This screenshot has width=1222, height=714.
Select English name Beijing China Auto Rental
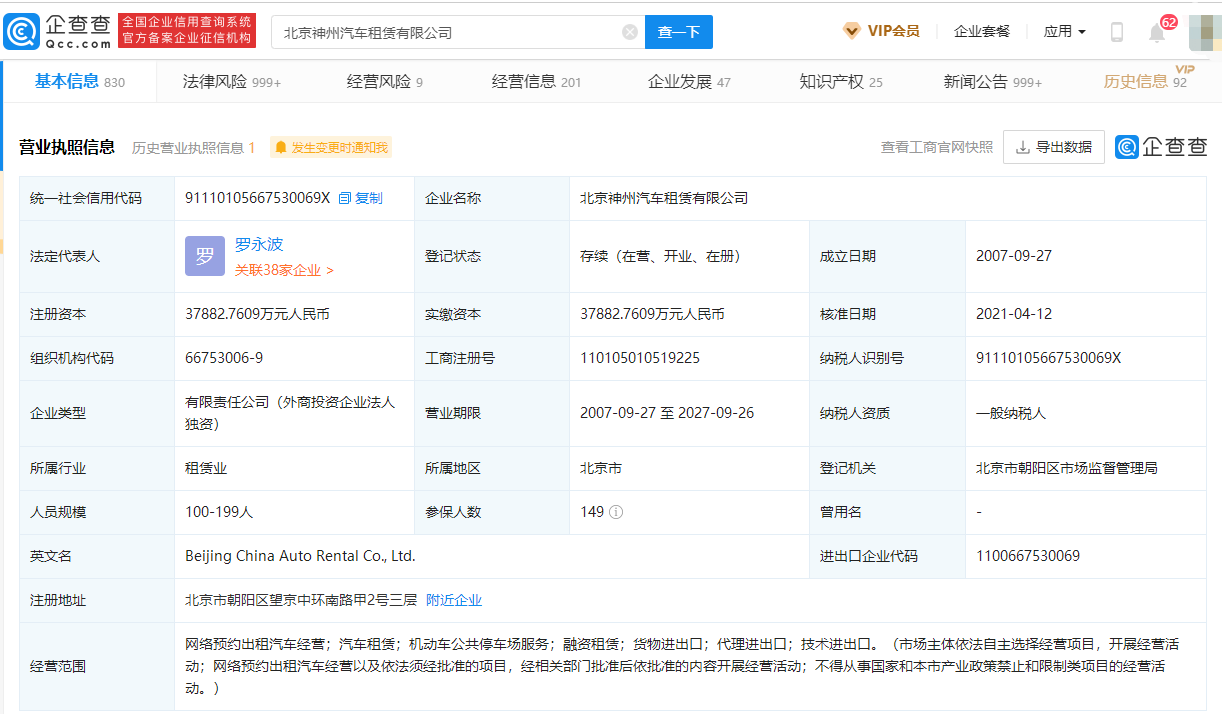[x=300, y=556]
